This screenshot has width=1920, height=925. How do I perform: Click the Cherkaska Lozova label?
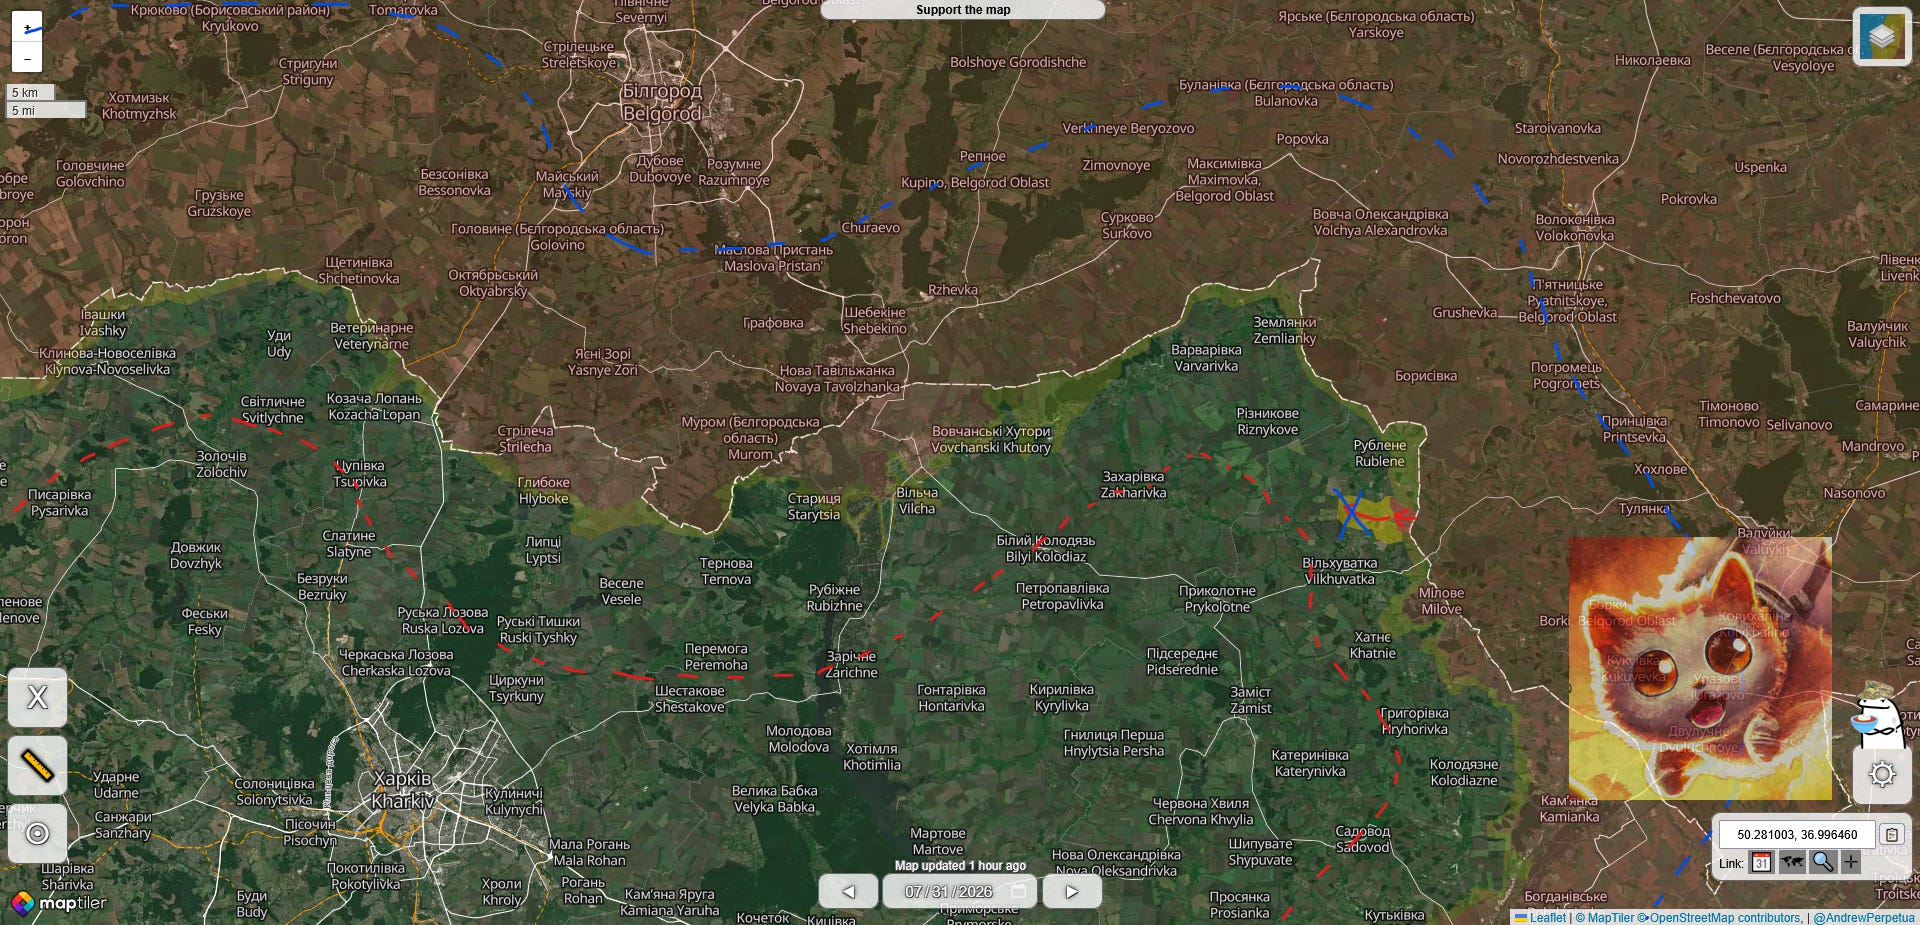pyautogui.click(x=396, y=662)
